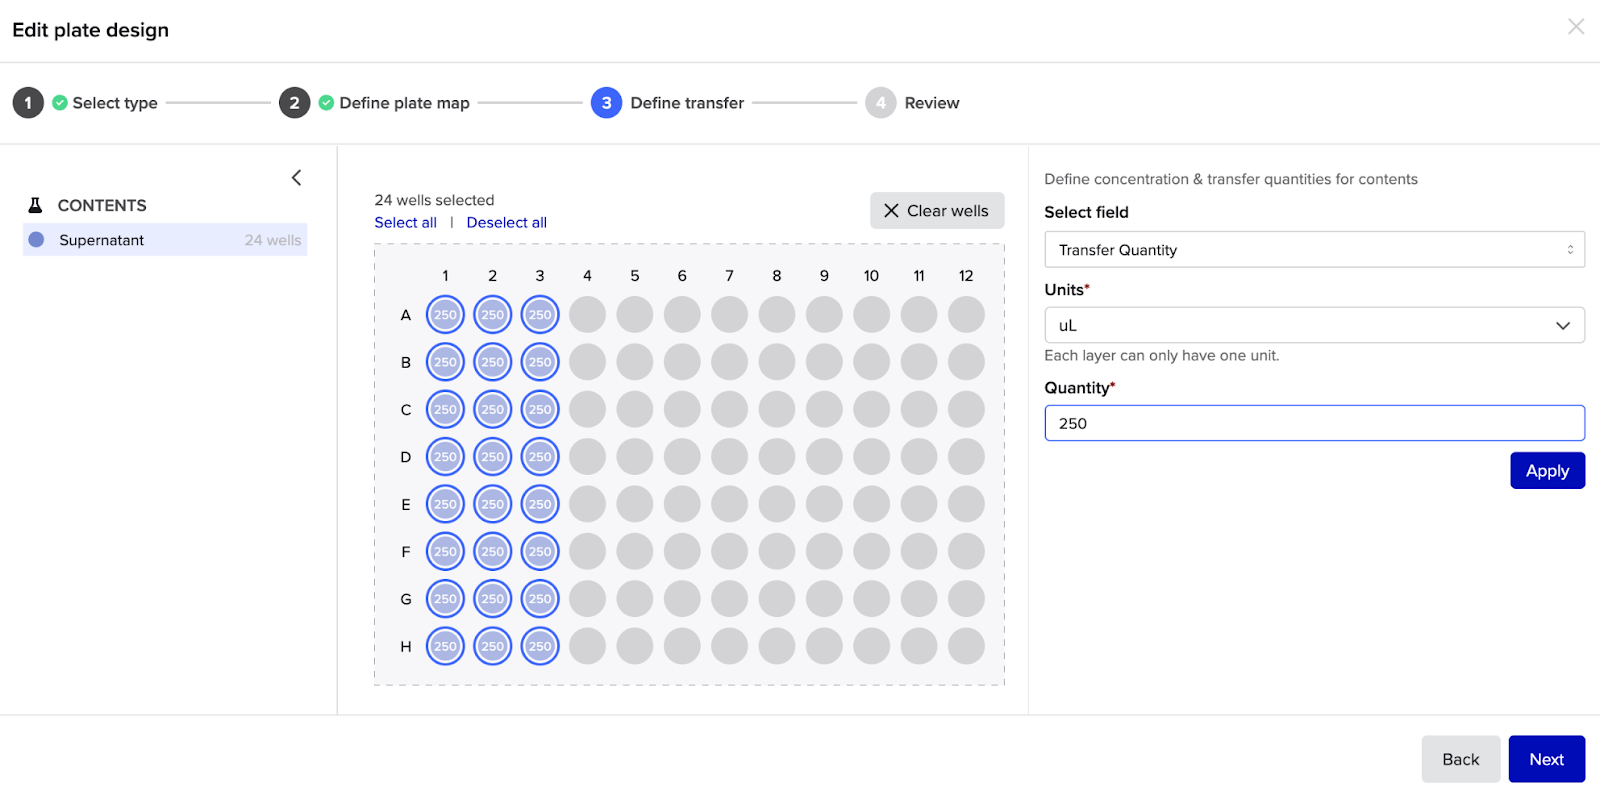Open the Define transfer step label

coord(687,103)
